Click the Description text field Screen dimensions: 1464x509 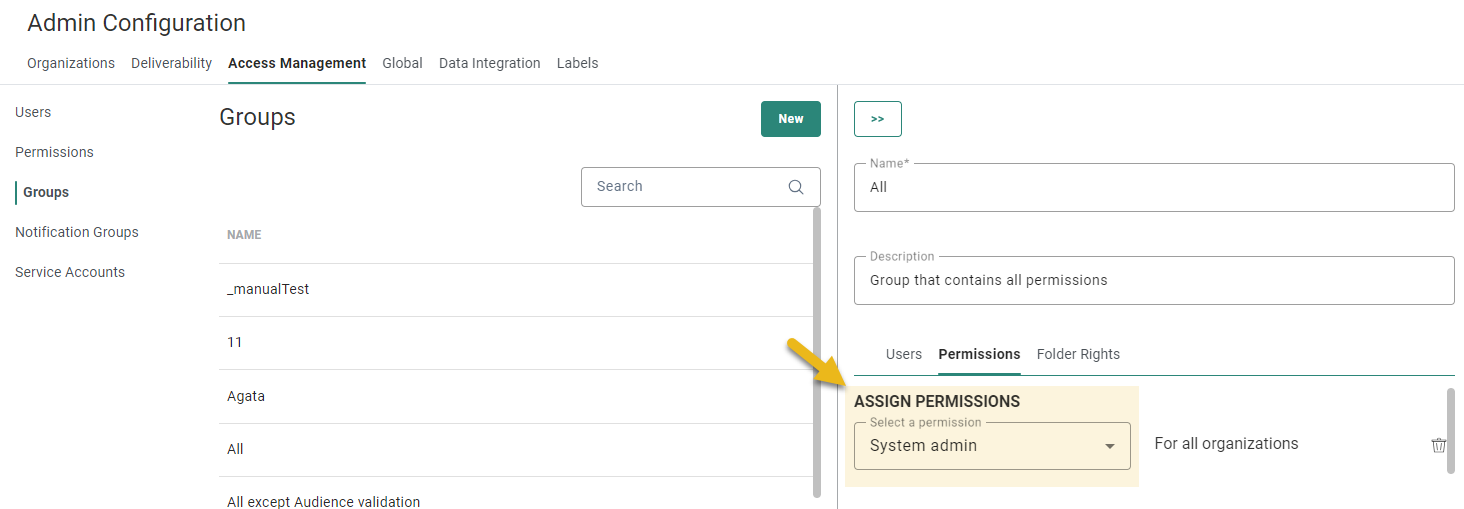pyautogui.click(x=1153, y=281)
